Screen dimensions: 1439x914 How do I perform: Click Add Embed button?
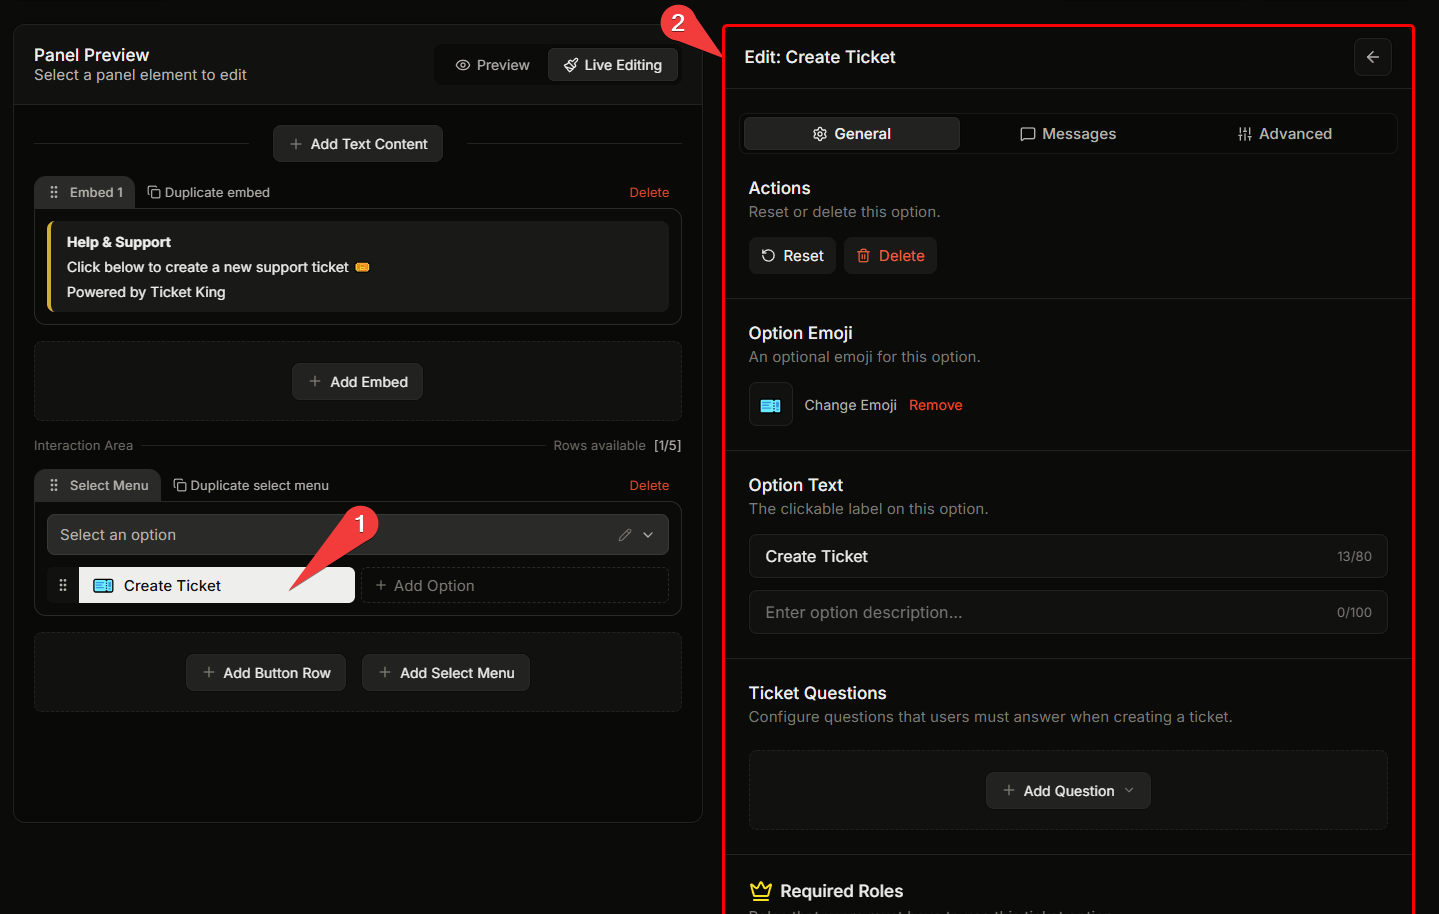click(x=358, y=382)
